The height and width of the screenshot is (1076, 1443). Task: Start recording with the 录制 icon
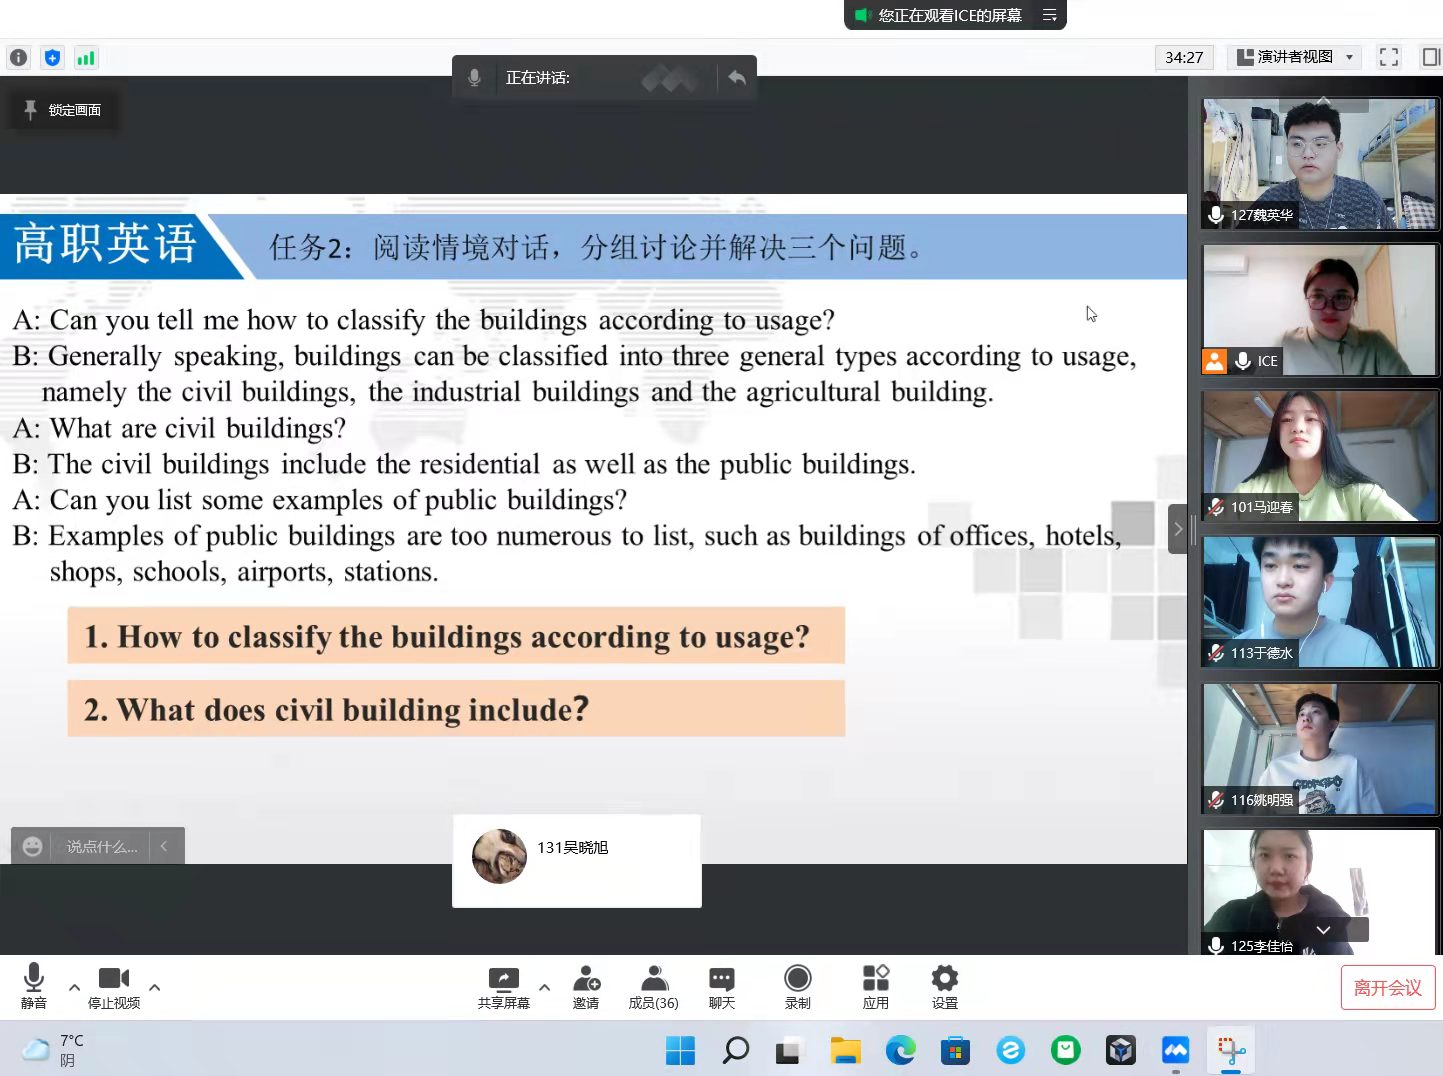[x=797, y=986]
